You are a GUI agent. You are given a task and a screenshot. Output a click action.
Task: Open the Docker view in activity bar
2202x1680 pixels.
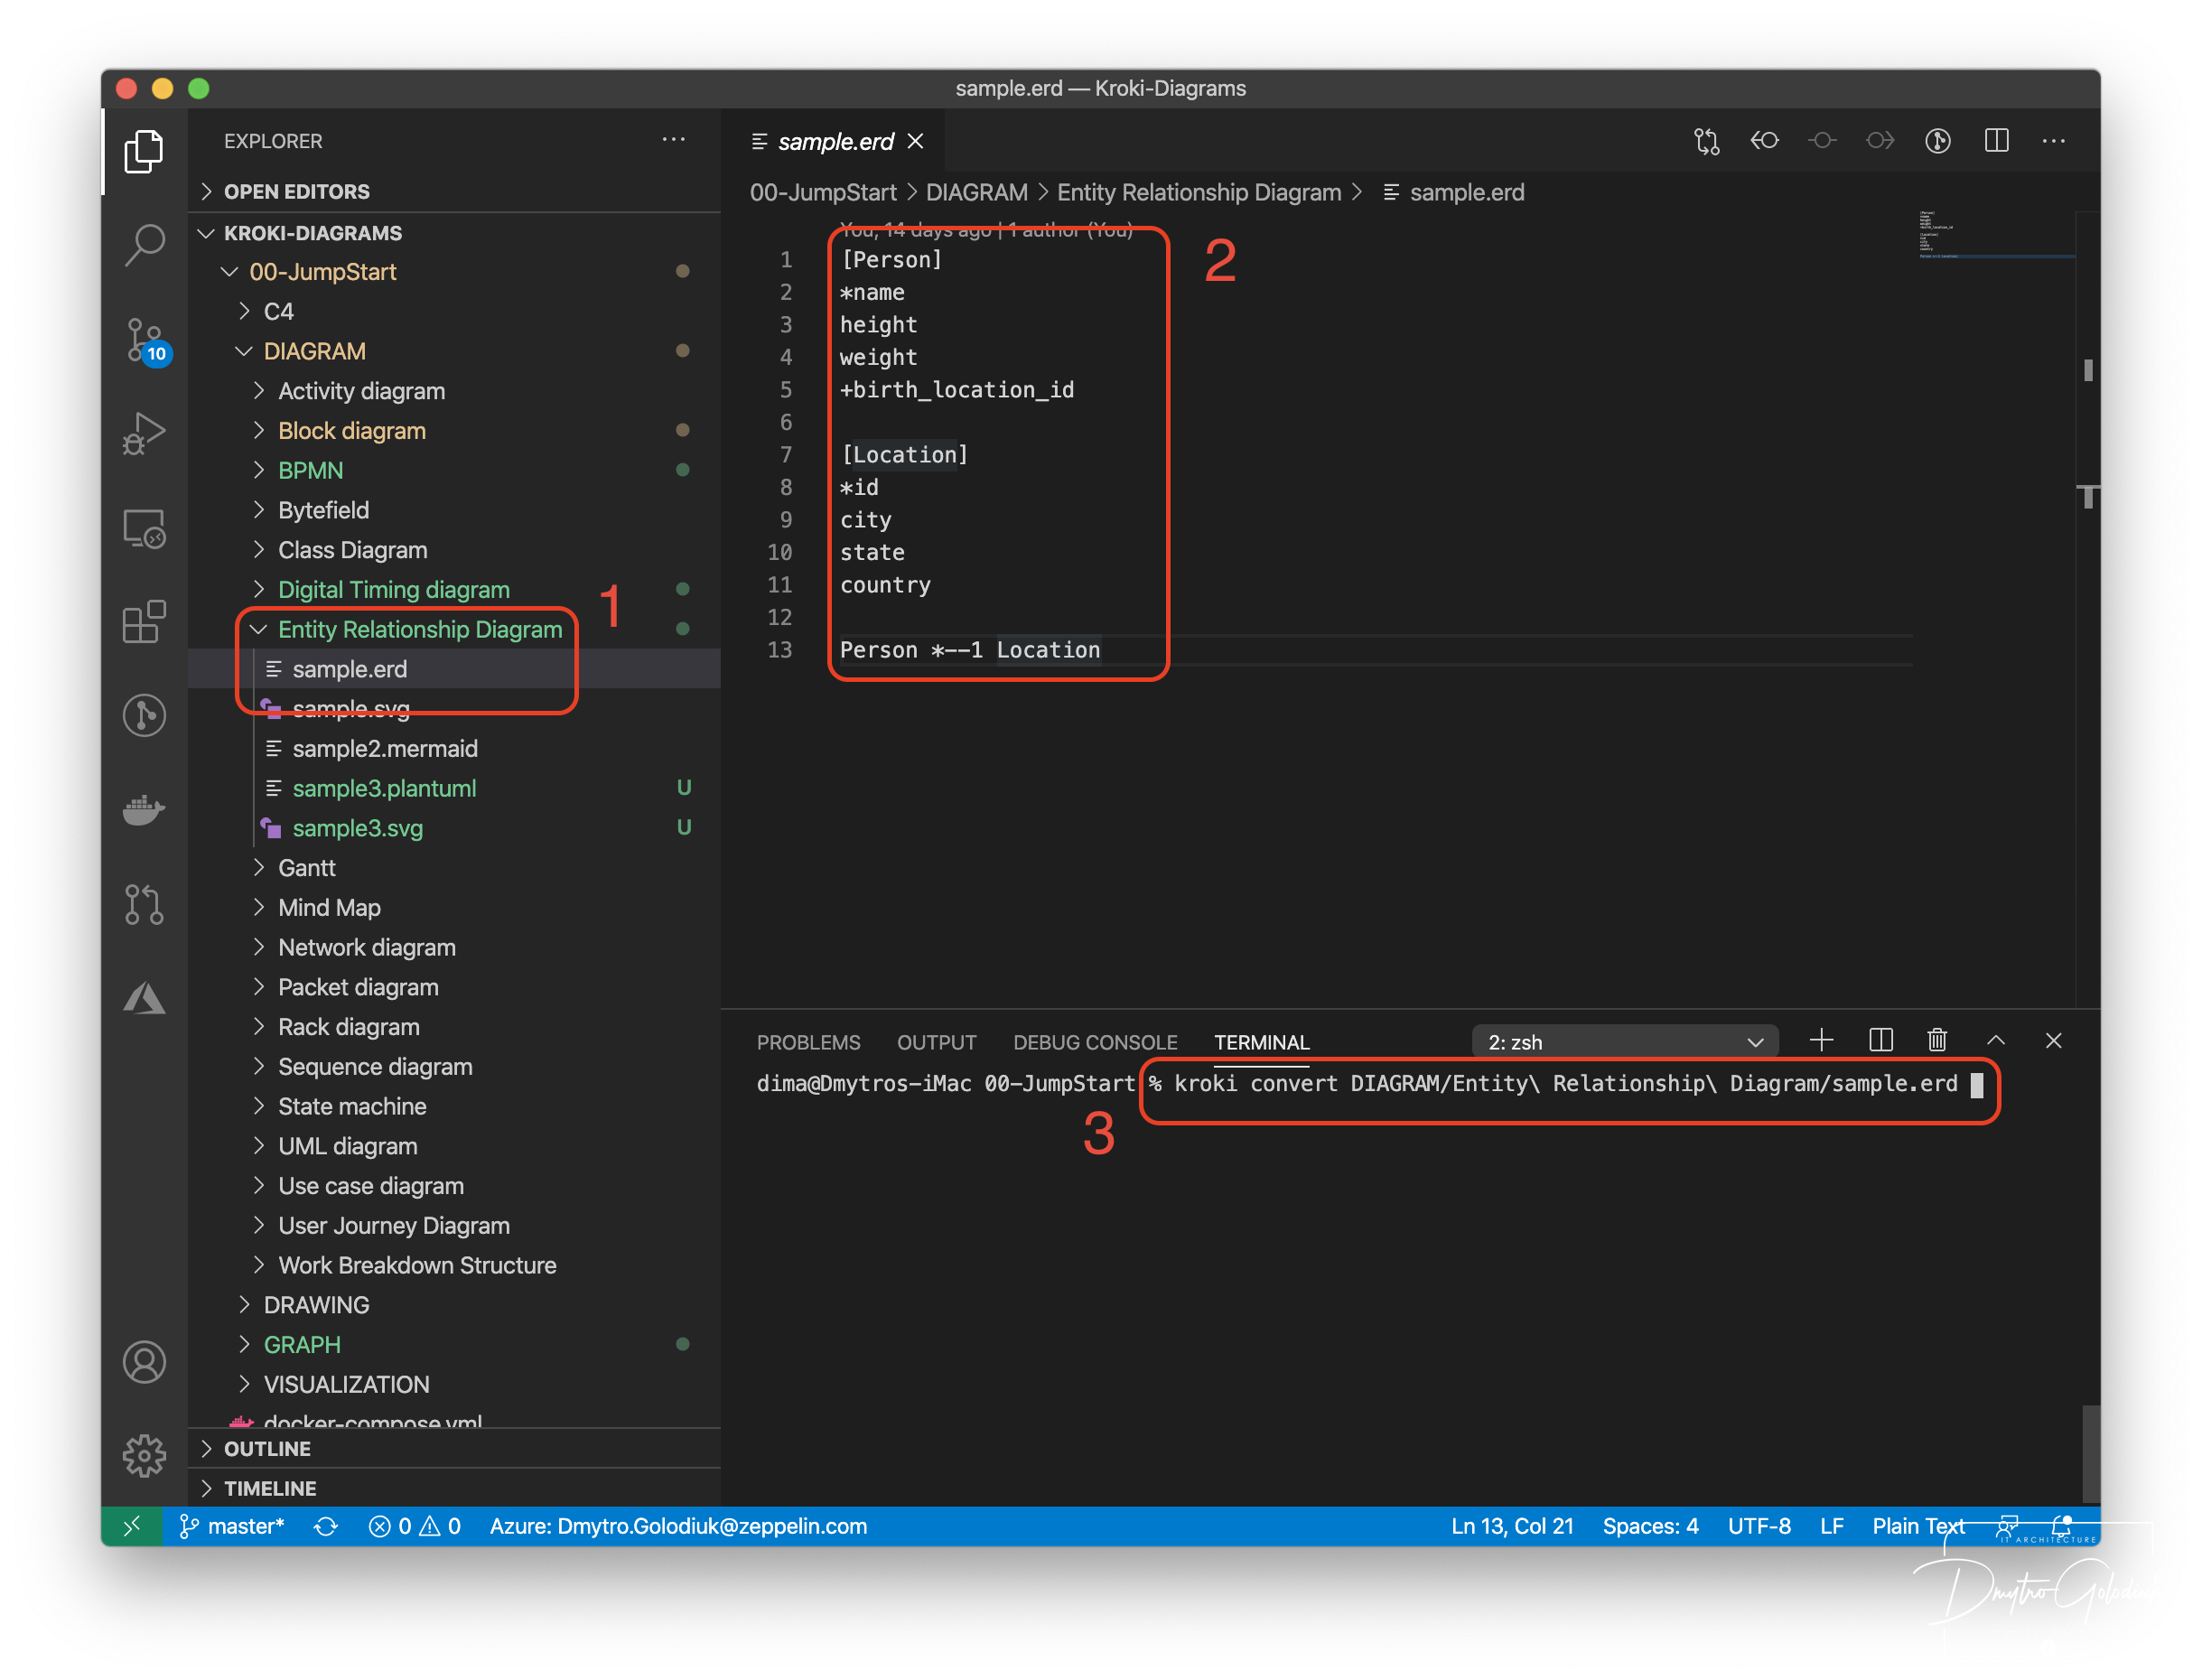[144, 809]
